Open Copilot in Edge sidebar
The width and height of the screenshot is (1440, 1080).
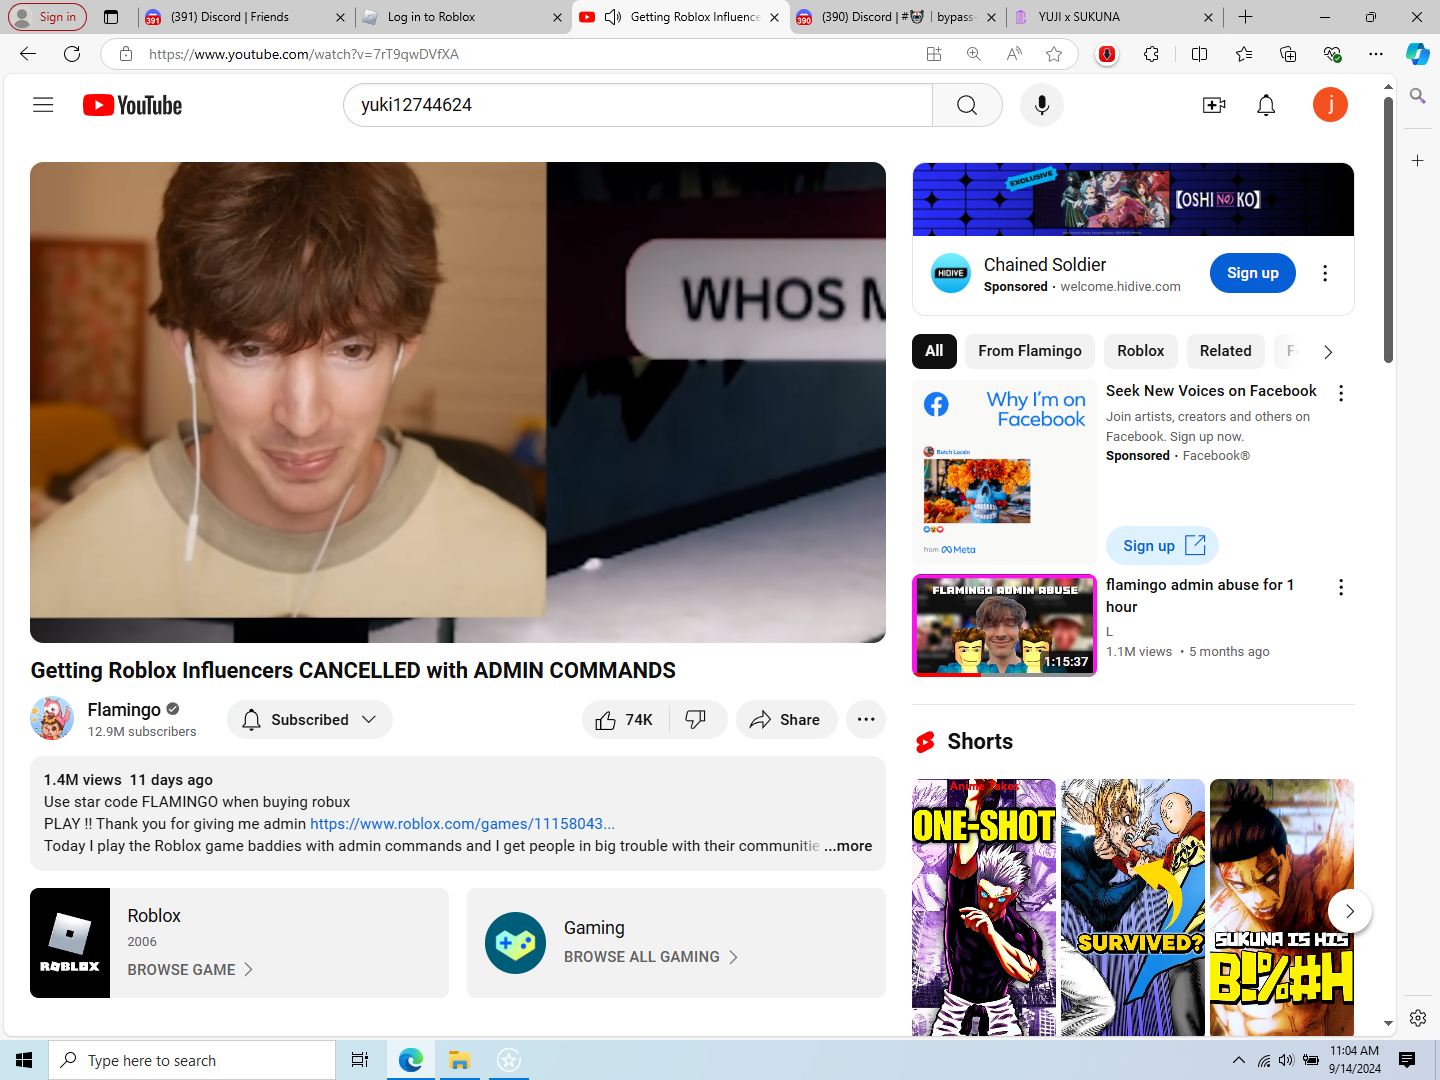click(x=1417, y=54)
